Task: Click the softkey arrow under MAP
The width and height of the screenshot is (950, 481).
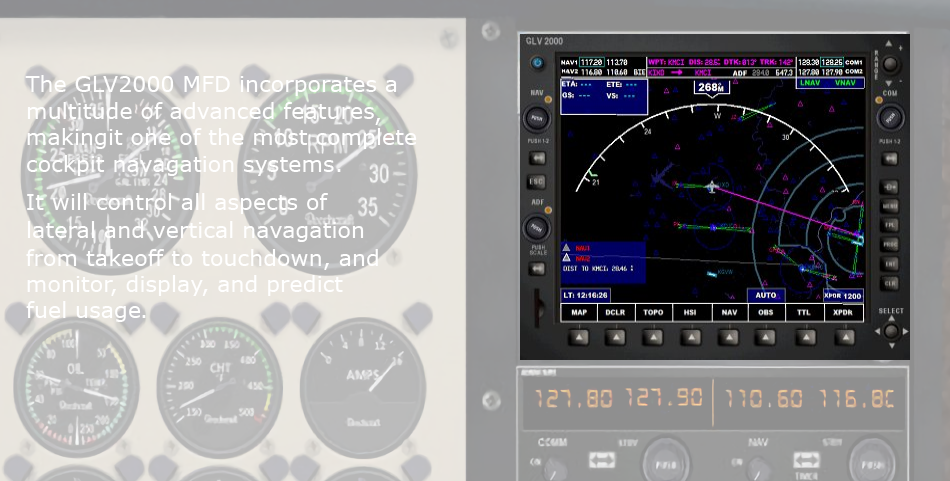Action: [x=579, y=337]
